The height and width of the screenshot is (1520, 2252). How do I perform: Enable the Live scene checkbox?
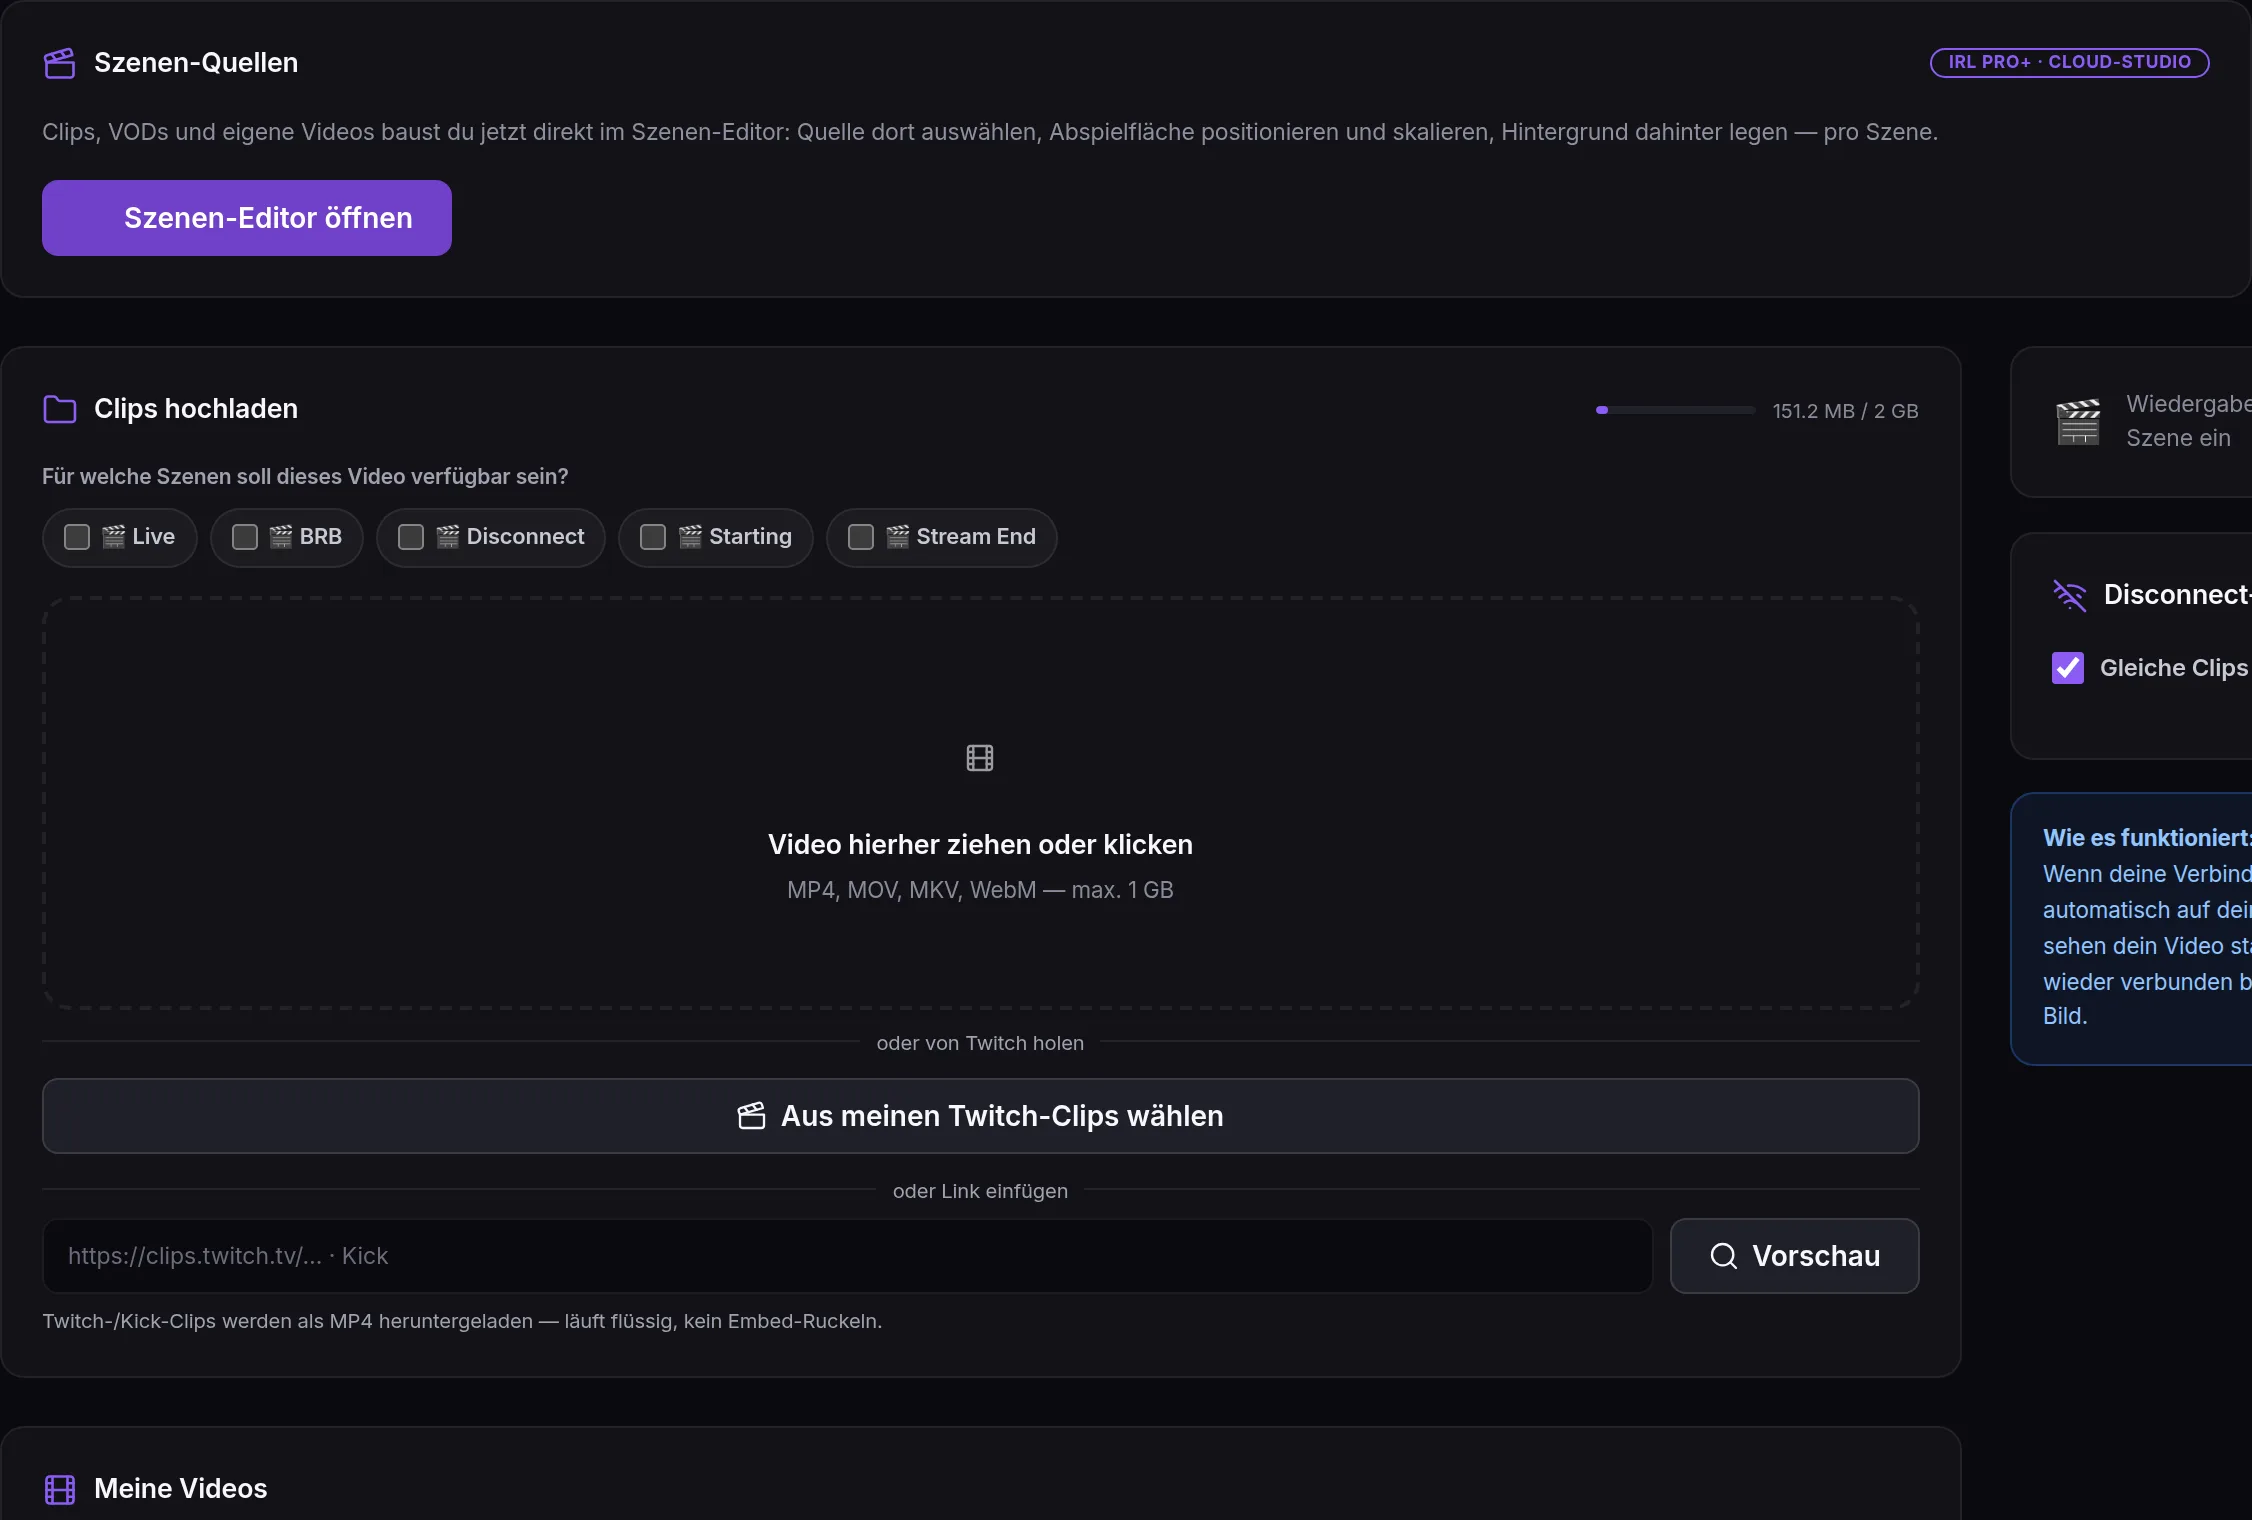point(77,537)
